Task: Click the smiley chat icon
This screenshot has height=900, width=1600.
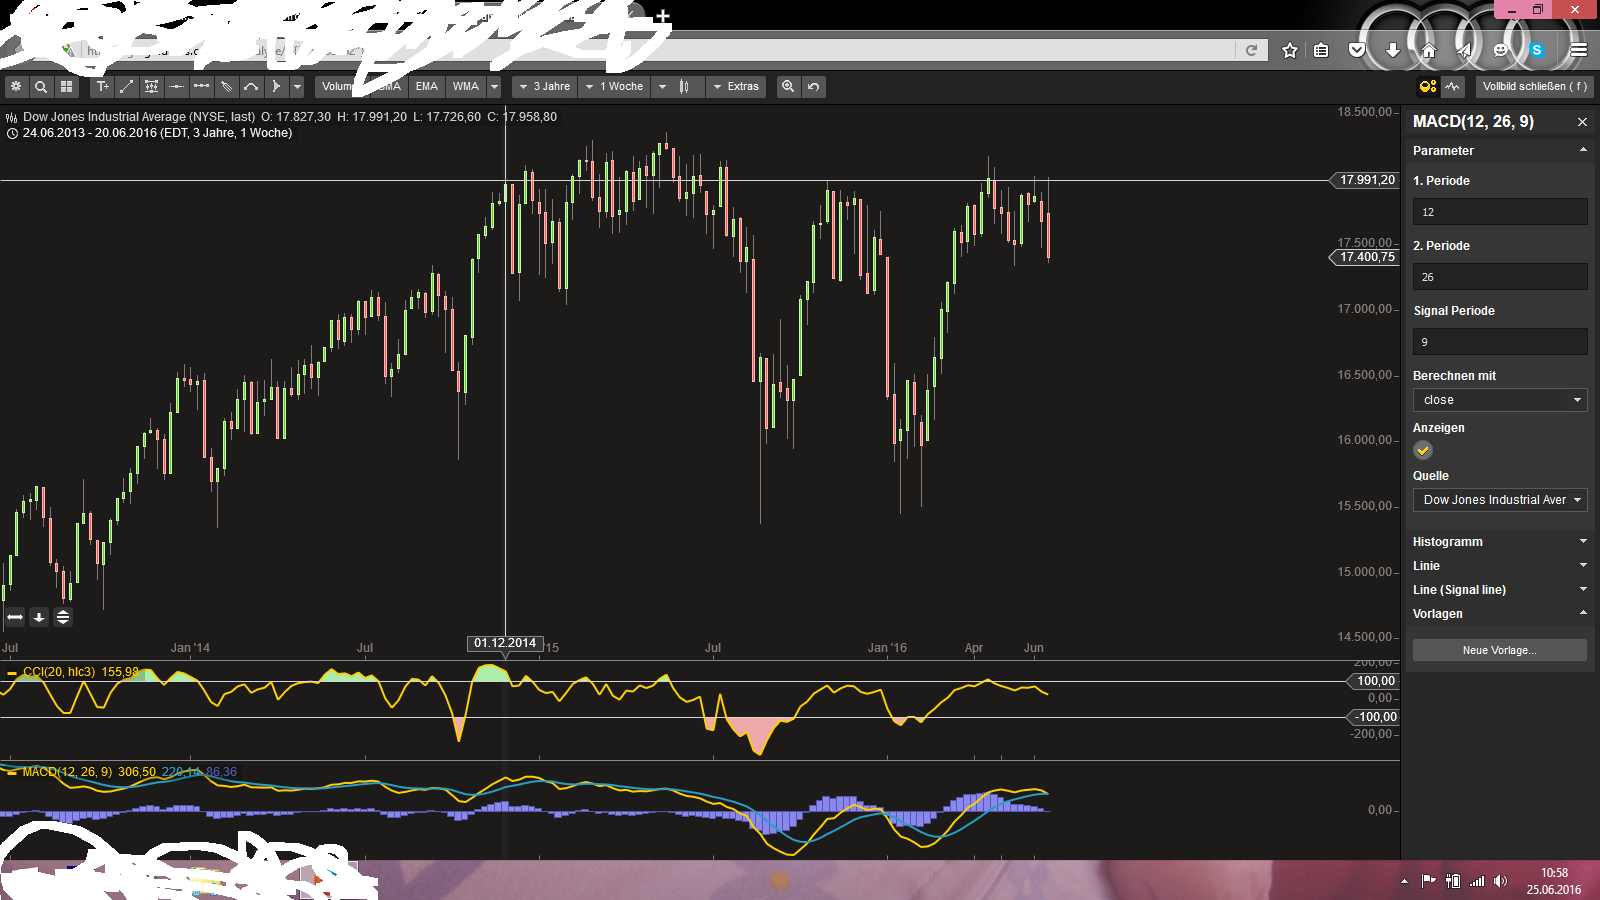Action: pos(1500,50)
